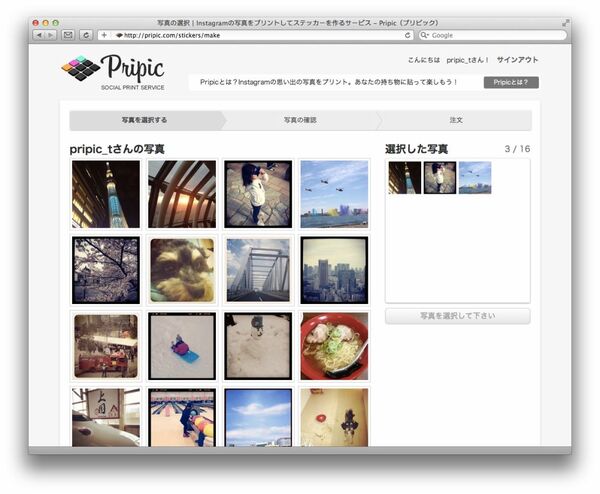Select the 写真の確認 step tab

click(x=300, y=120)
